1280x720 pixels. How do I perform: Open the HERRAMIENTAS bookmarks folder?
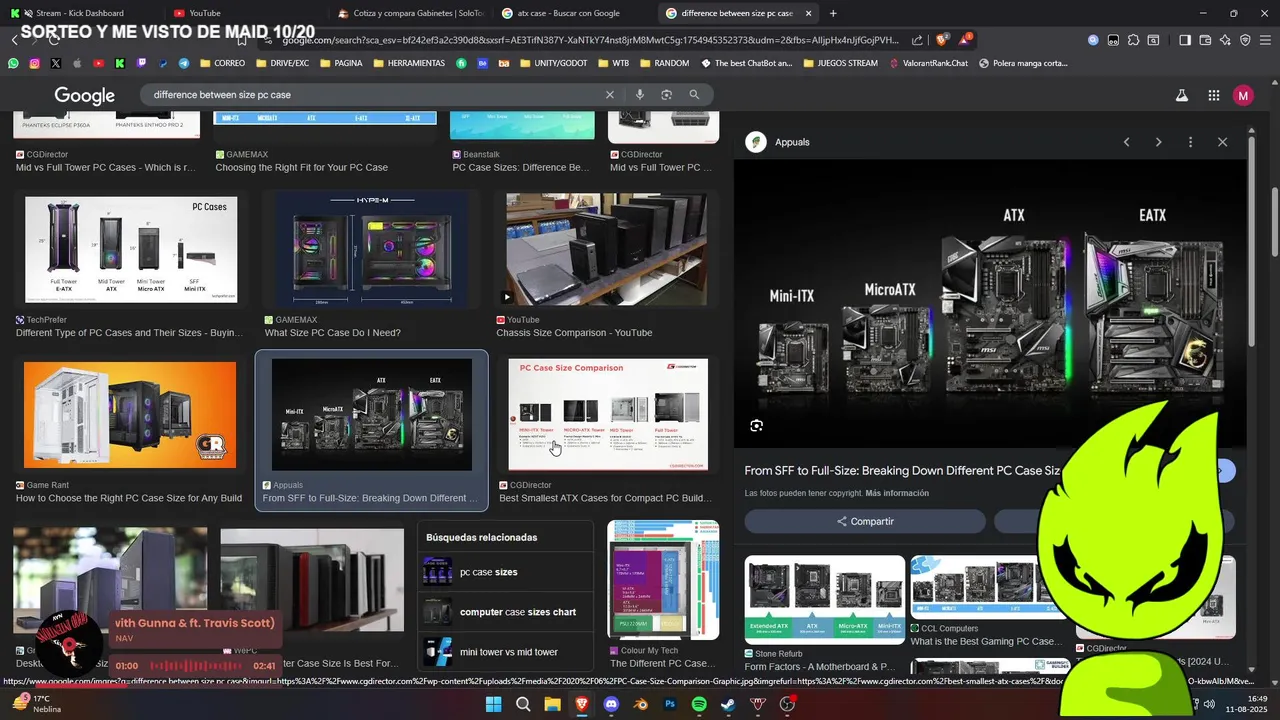[x=409, y=63]
